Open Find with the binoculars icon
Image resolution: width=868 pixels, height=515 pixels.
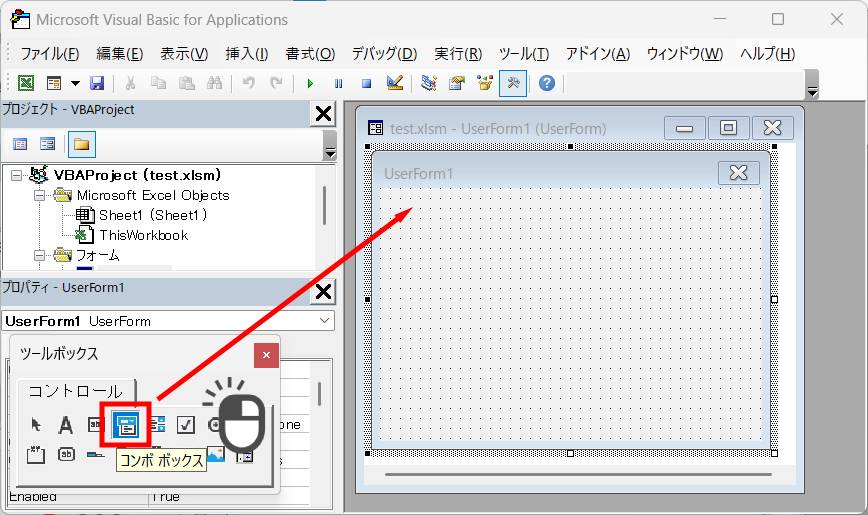pyautogui.click(x=214, y=83)
